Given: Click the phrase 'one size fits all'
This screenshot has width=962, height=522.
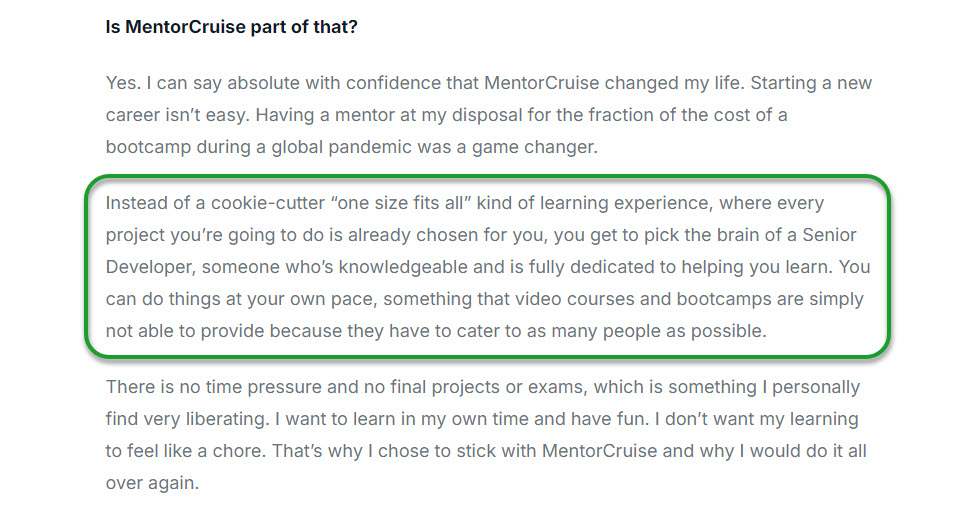Looking at the screenshot, I should pyautogui.click(x=401, y=203).
